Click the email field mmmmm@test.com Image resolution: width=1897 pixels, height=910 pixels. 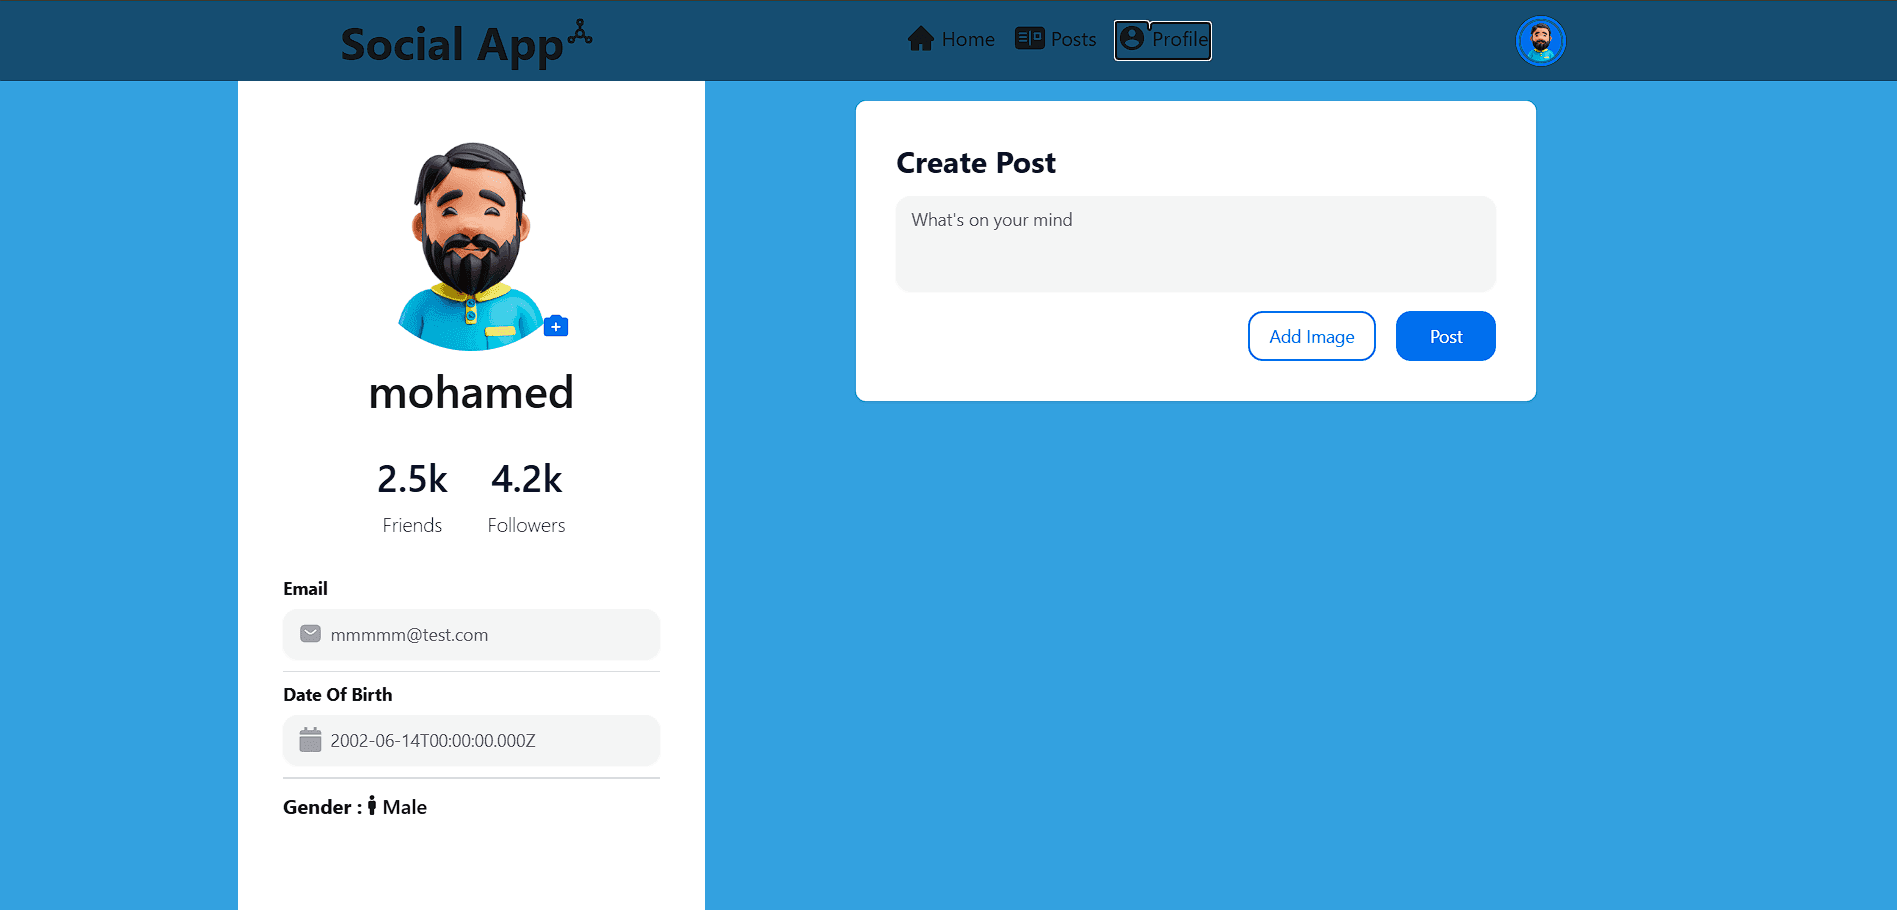point(471,635)
